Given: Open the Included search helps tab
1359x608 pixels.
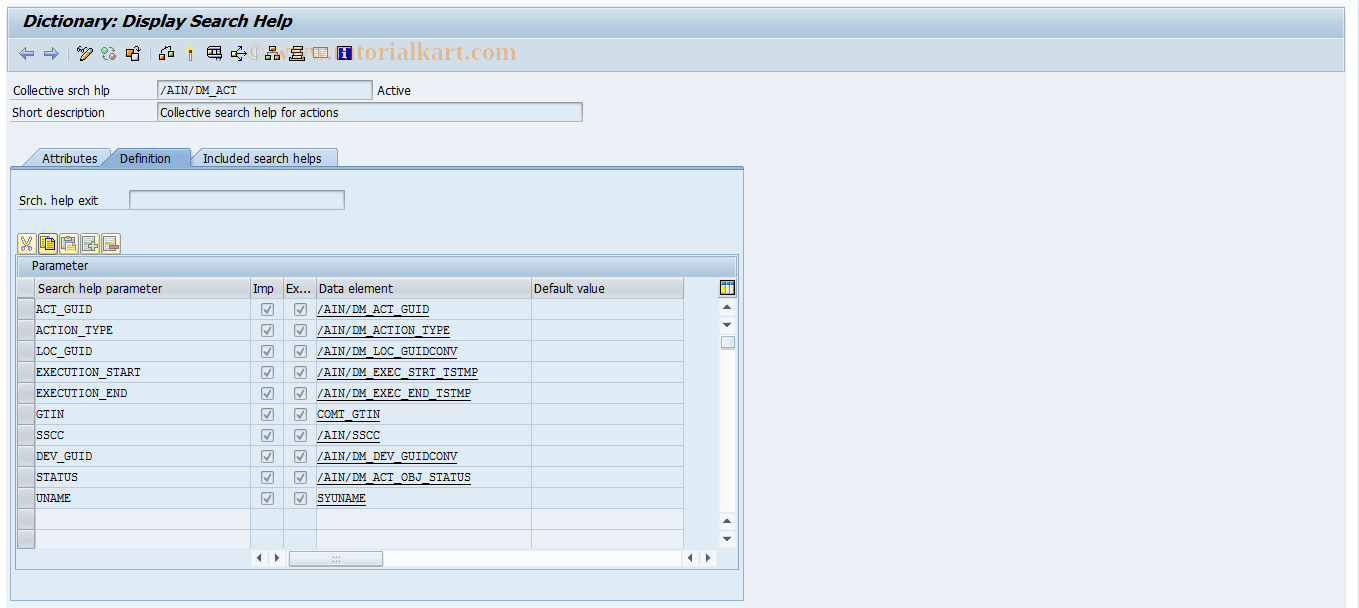Looking at the screenshot, I should point(264,158).
